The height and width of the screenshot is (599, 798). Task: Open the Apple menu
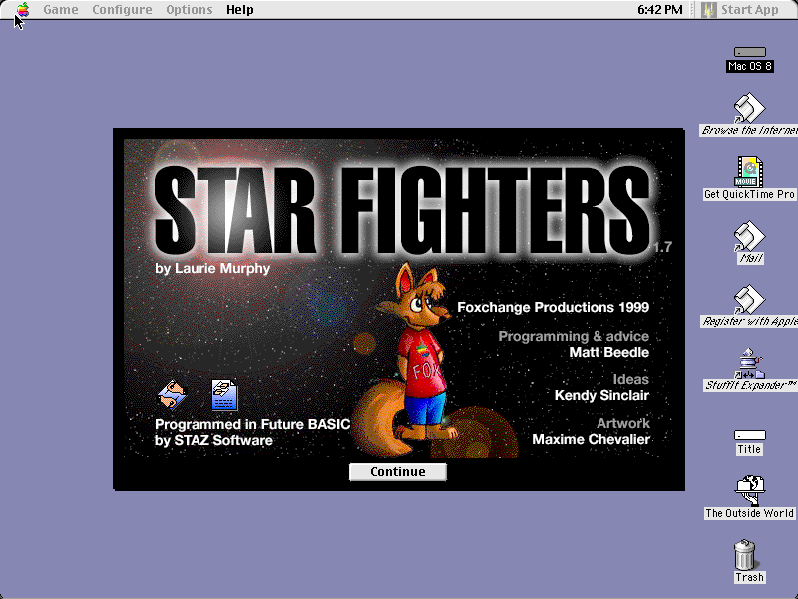(23, 10)
